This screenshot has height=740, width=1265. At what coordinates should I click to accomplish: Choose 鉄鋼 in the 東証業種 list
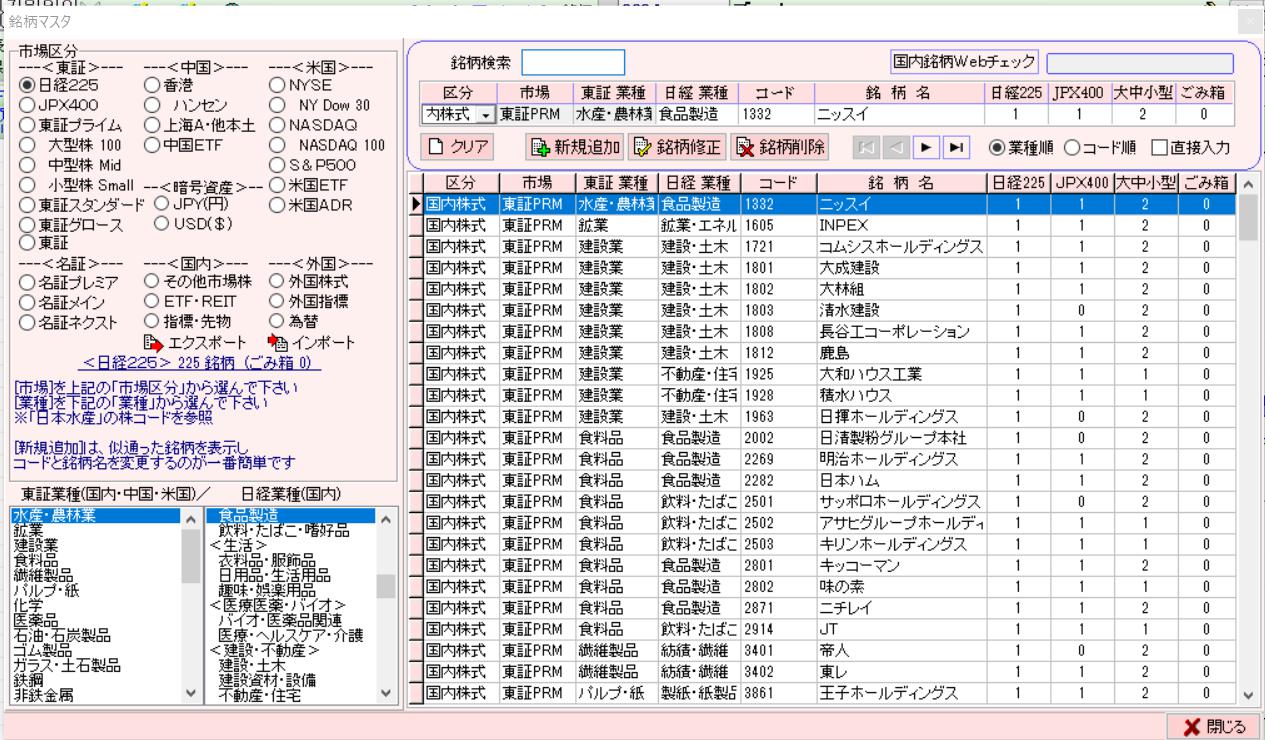pos(27,679)
